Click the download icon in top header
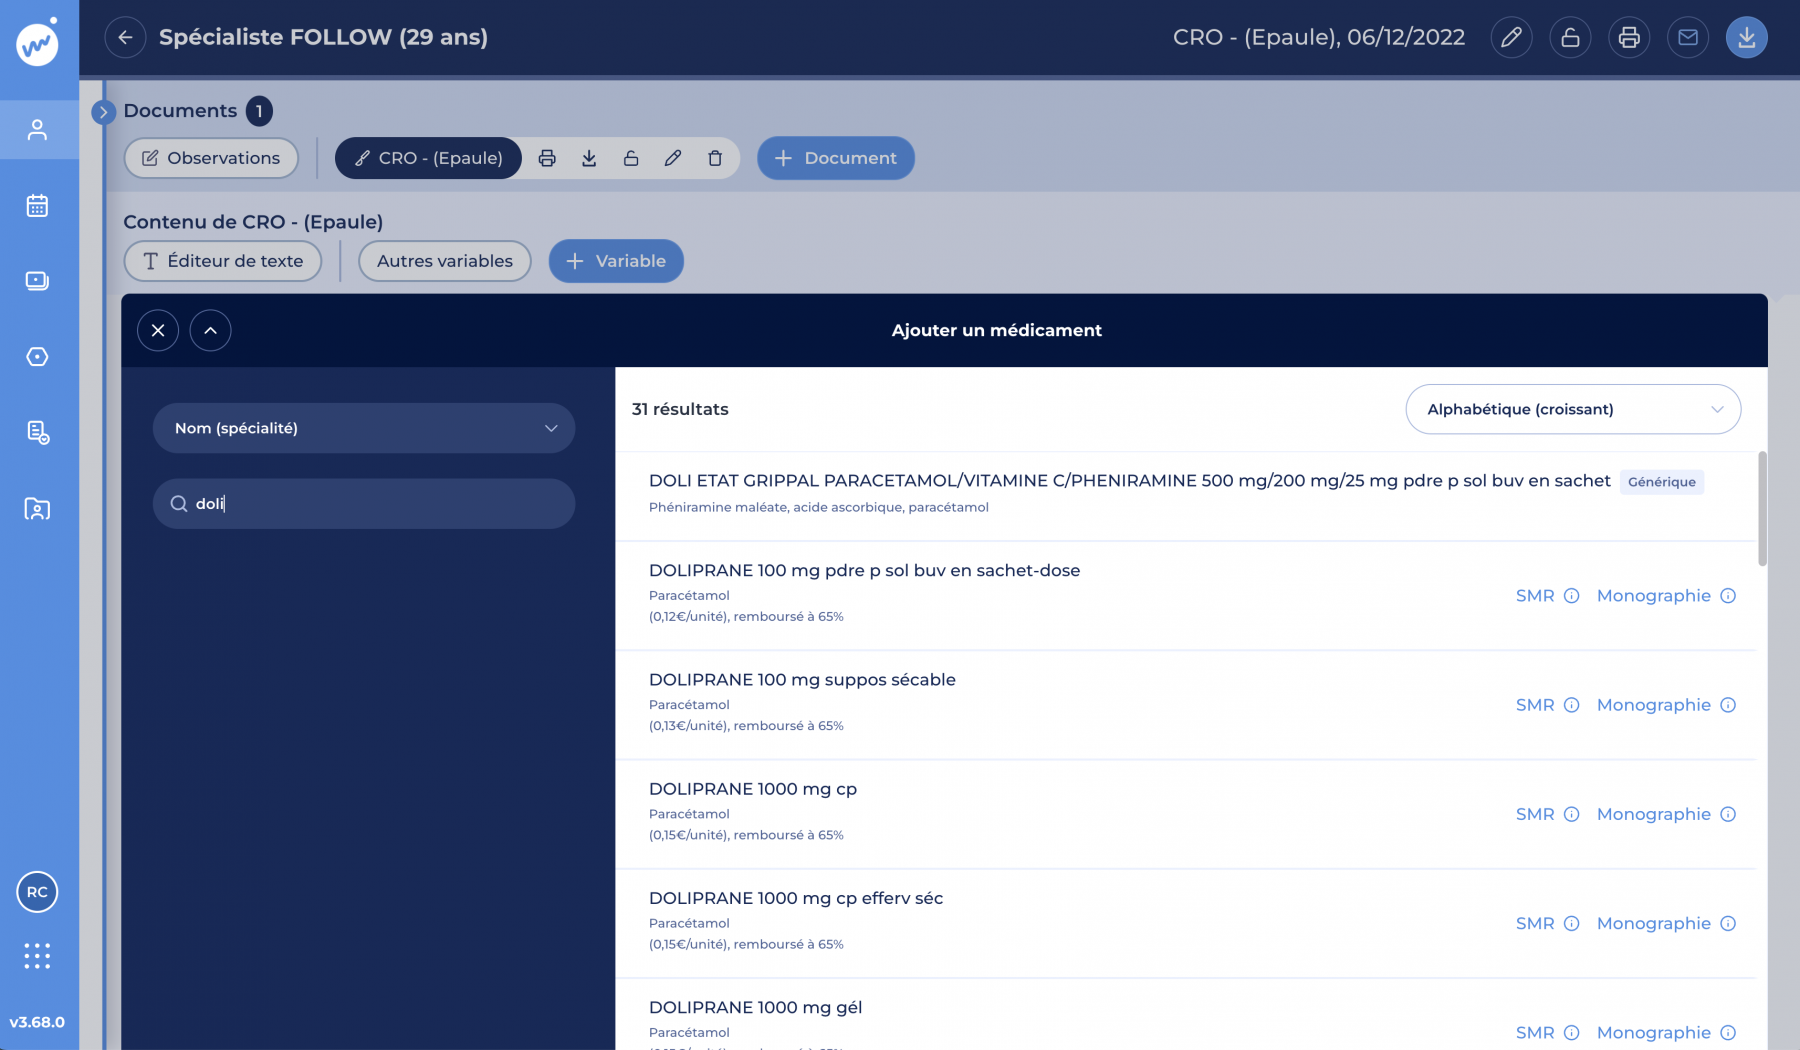The image size is (1800, 1050). (x=1746, y=38)
